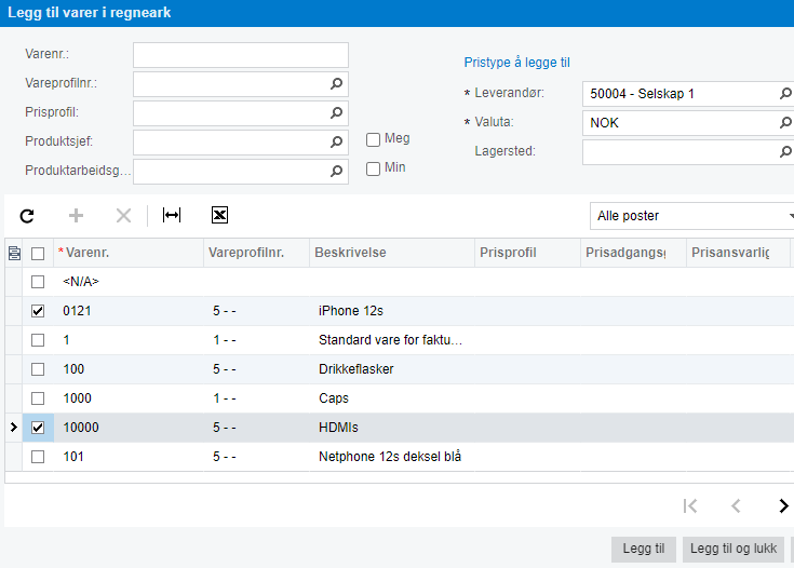Open lookup magnifier for Prisprofil field
The image size is (794, 568).
point(337,113)
